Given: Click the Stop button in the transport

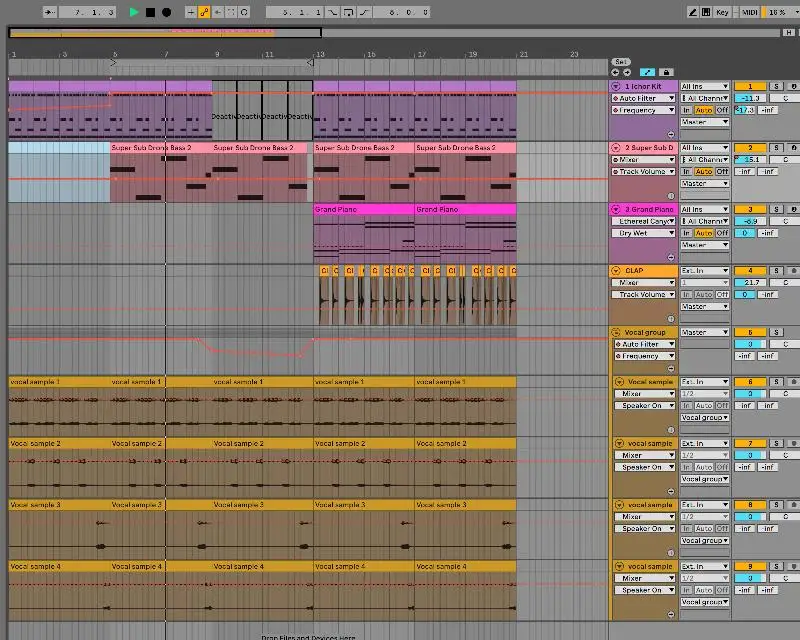Looking at the screenshot, I should click(x=150, y=12).
